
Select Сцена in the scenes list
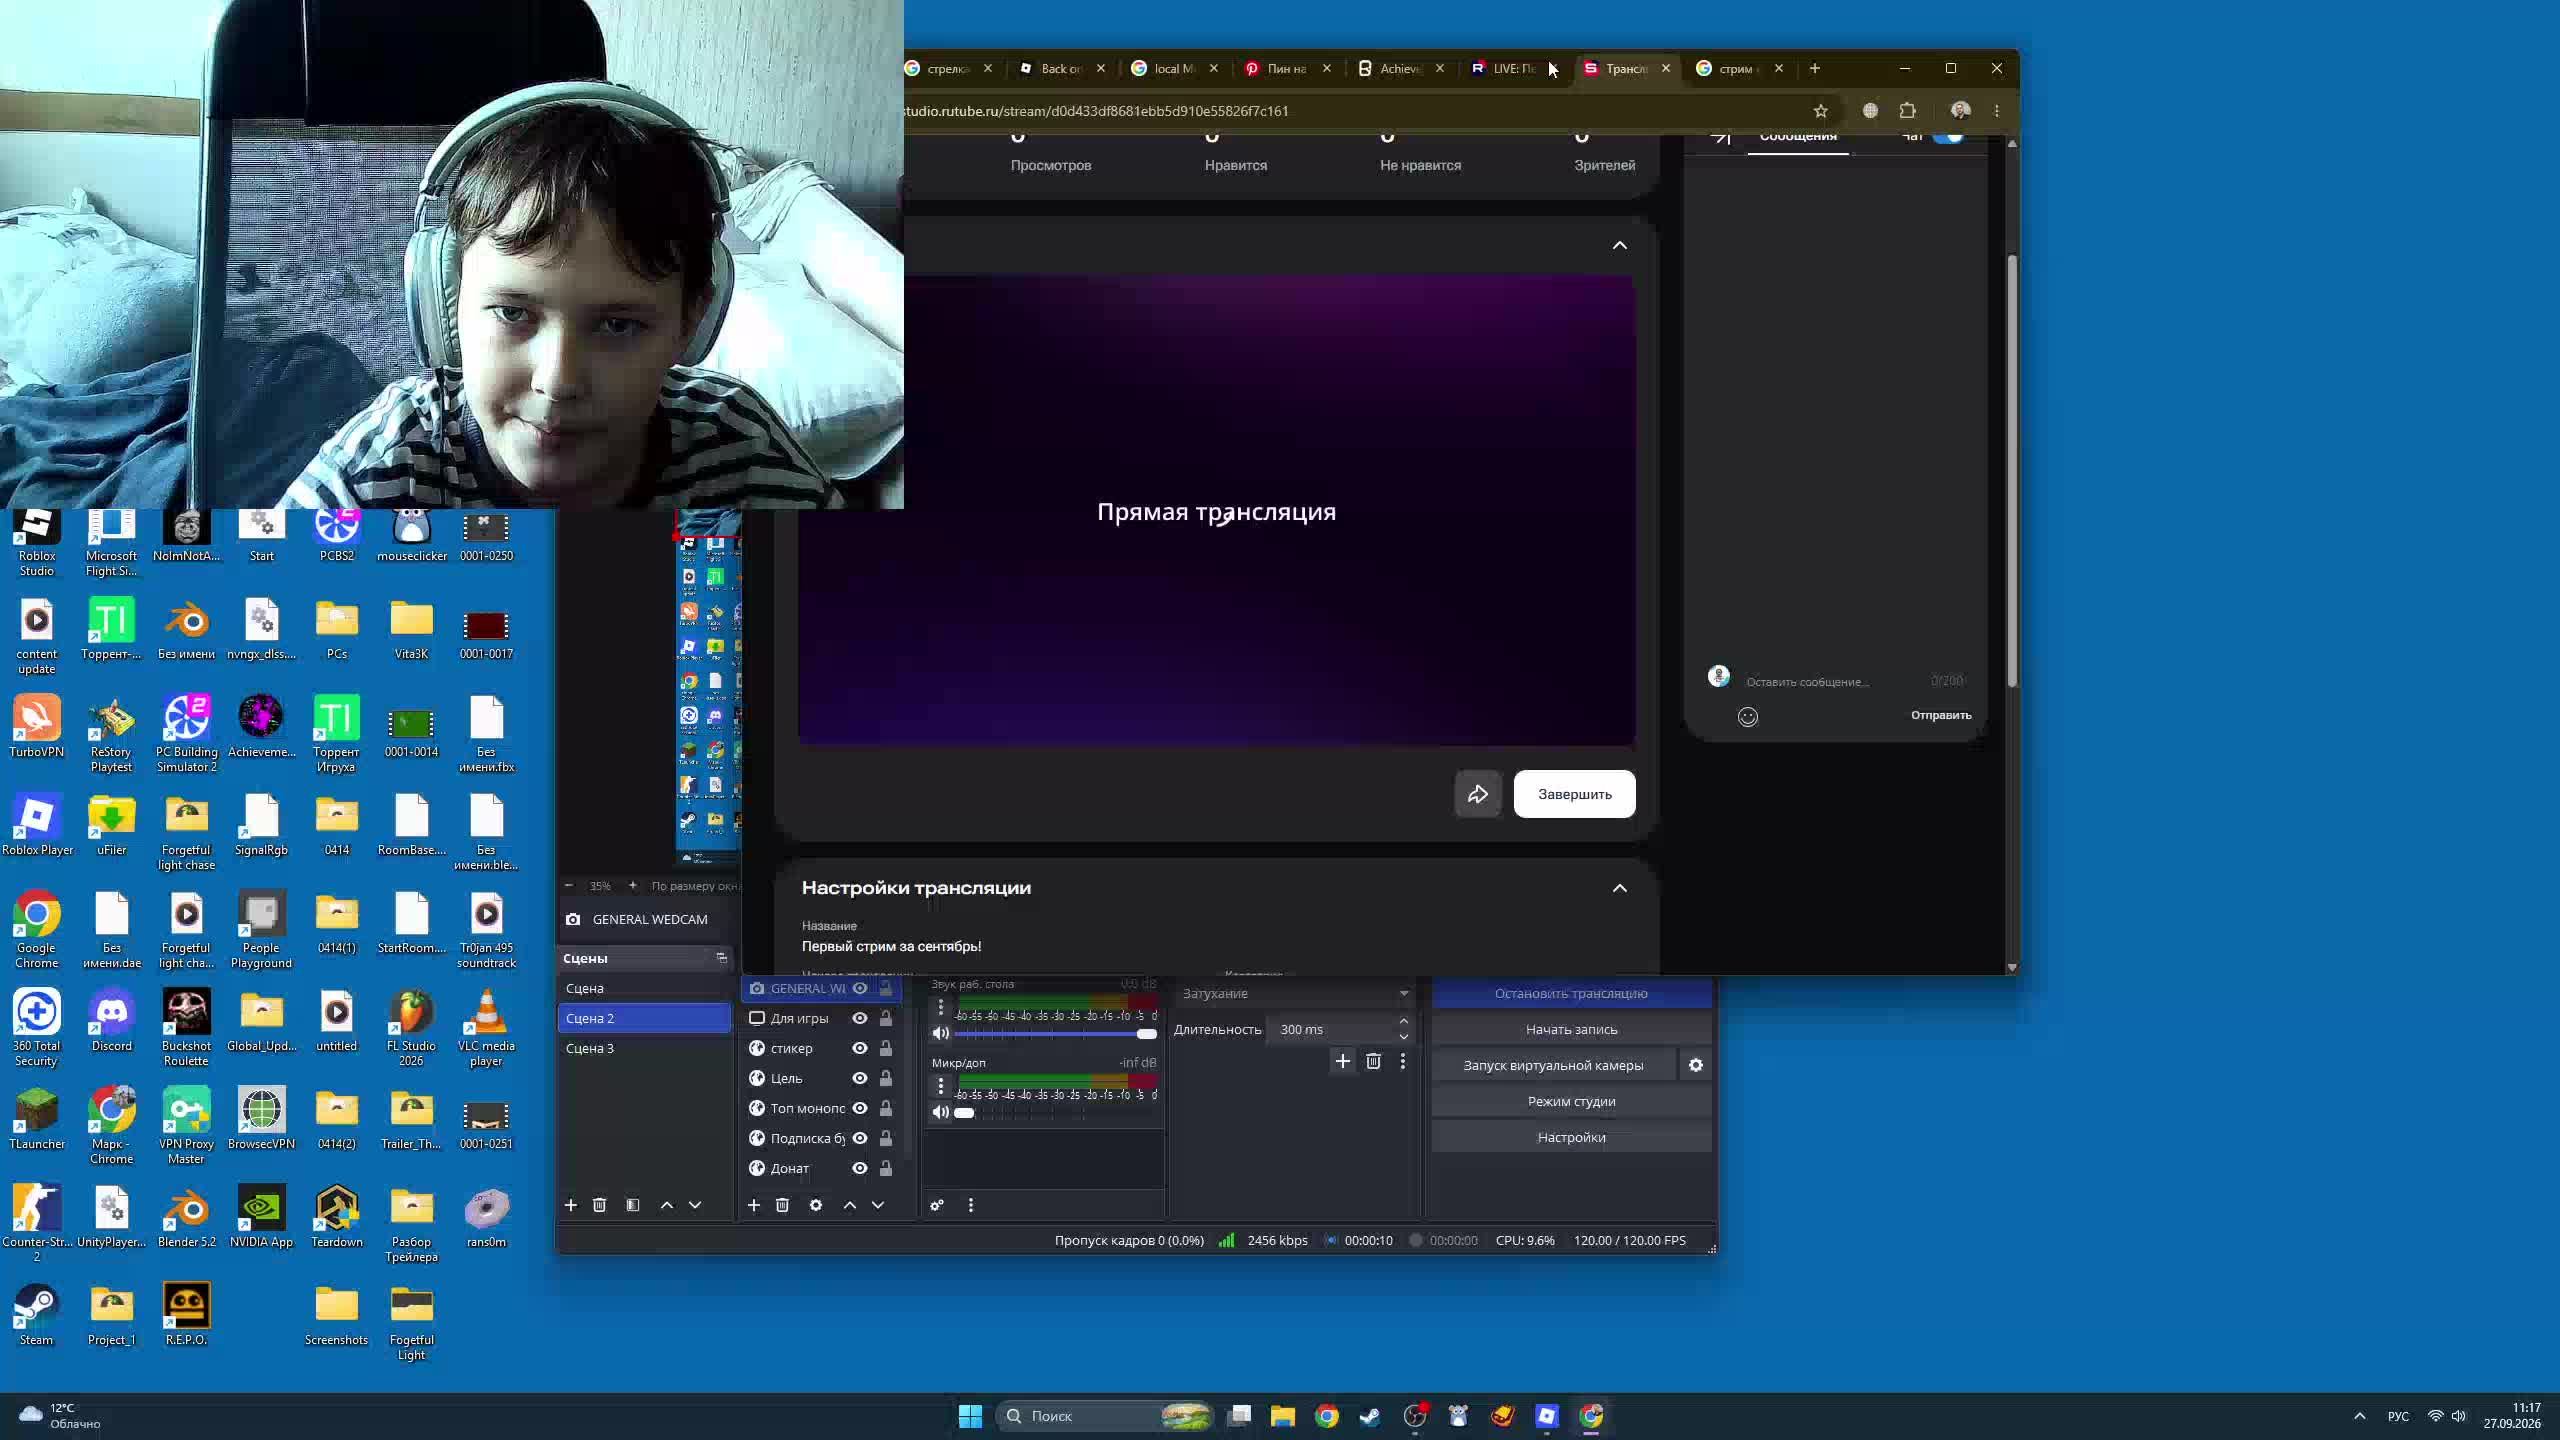click(x=644, y=988)
